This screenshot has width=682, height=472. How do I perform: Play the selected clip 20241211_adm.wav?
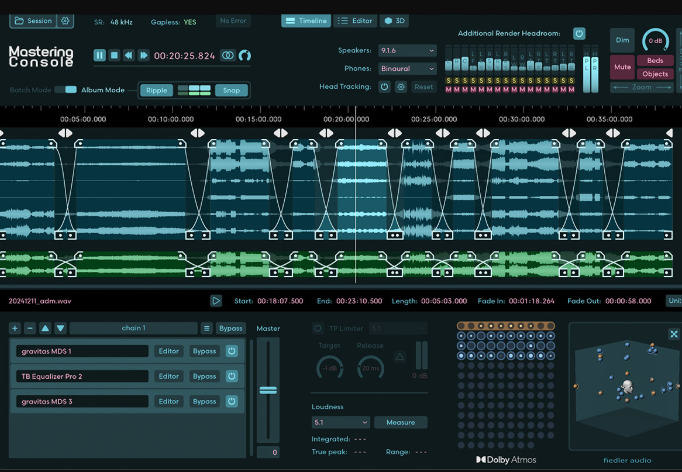click(x=216, y=301)
